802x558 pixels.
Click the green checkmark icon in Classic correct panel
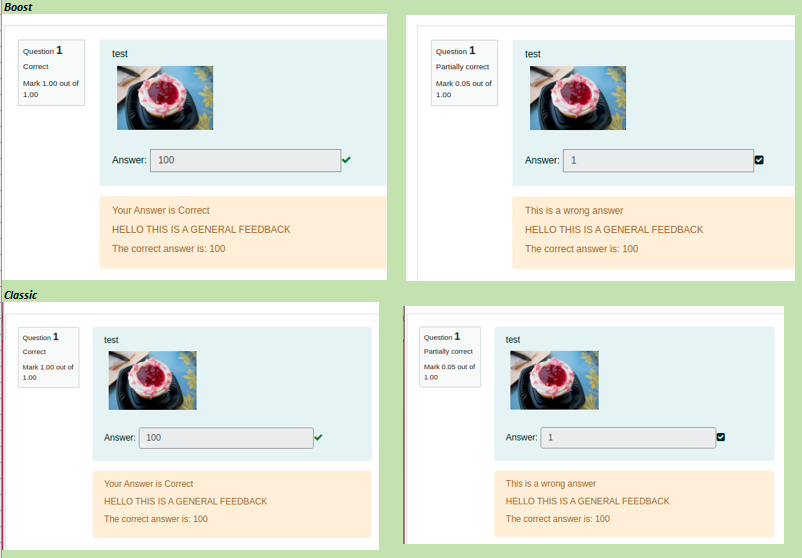[x=318, y=437]
